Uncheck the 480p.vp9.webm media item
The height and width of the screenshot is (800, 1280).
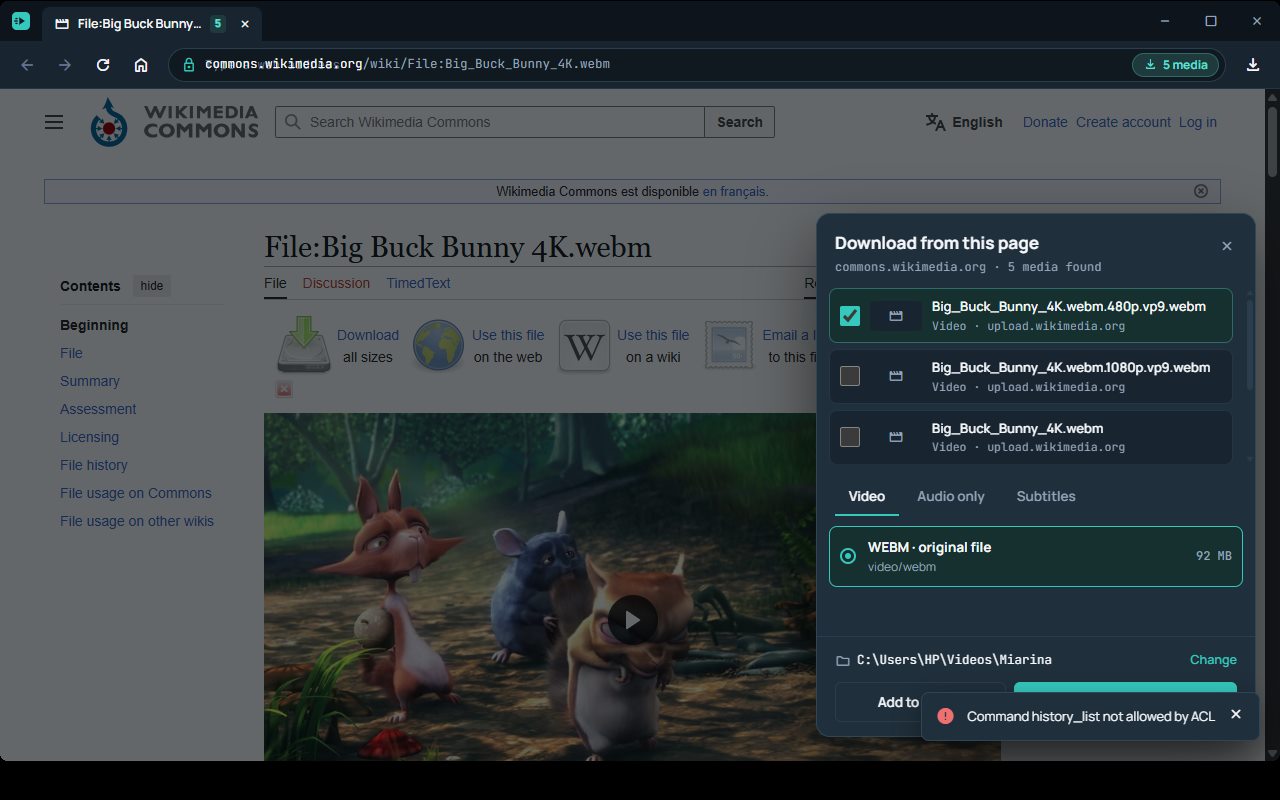point(850,316)
